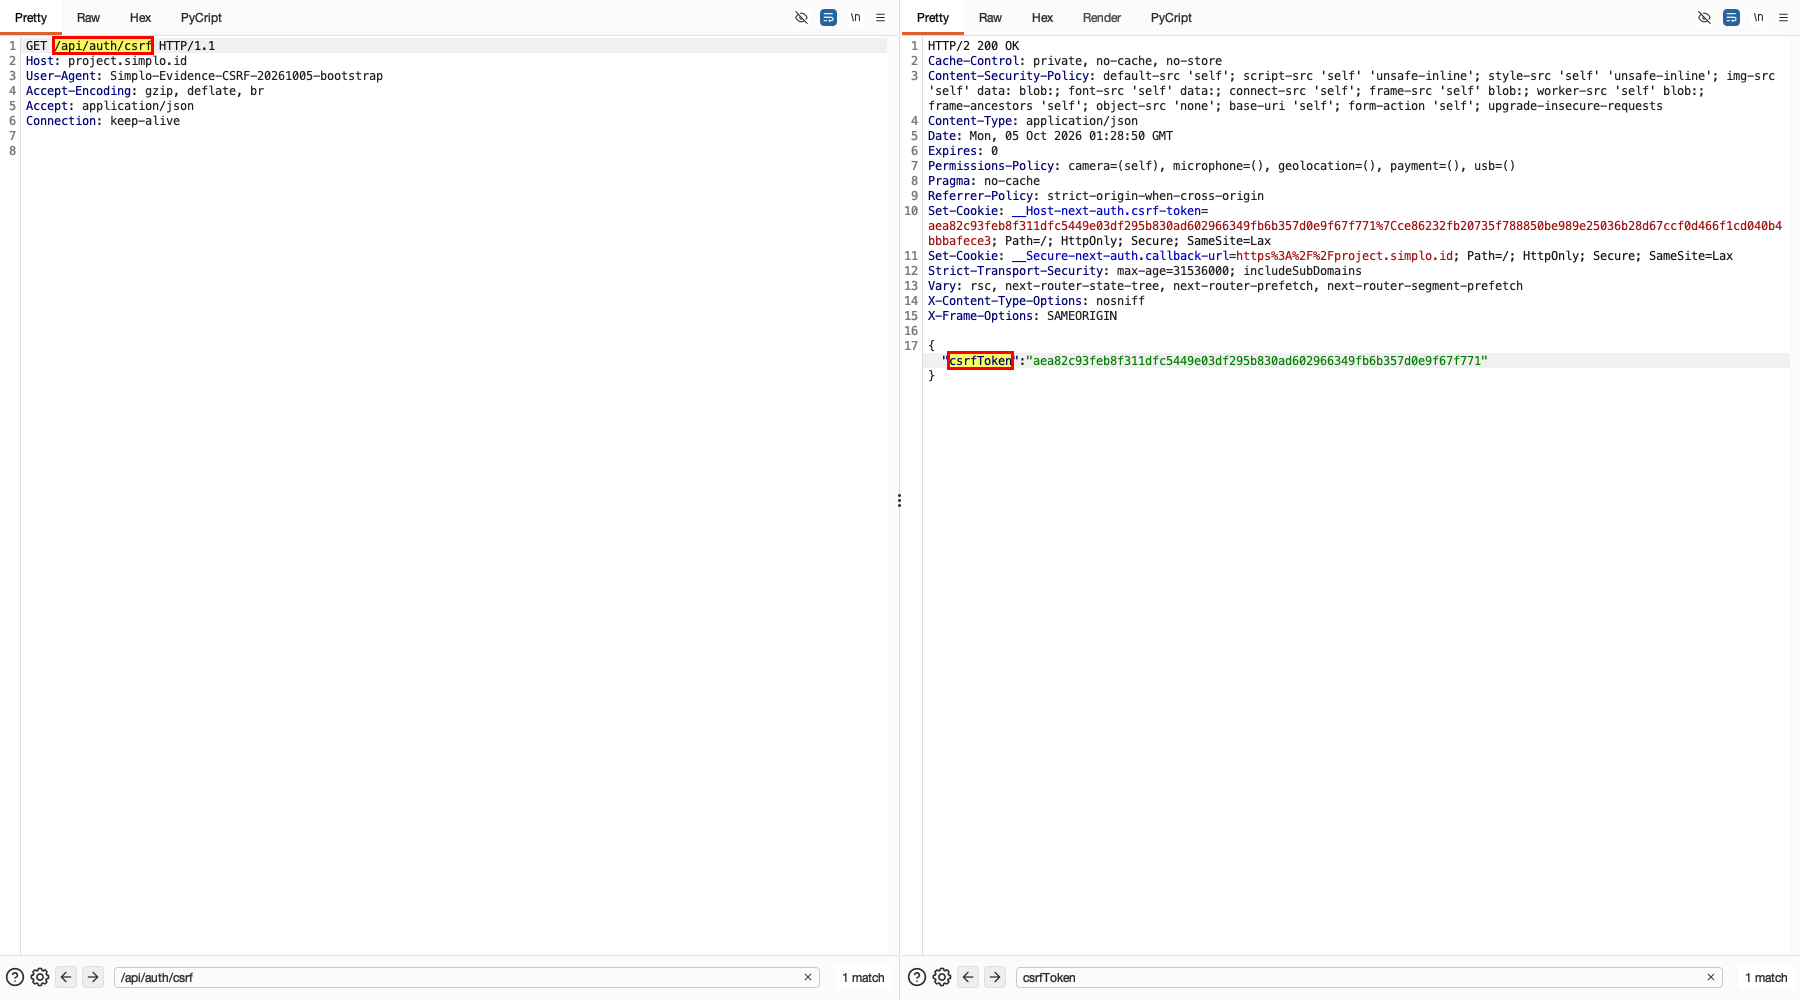Switch response pane to Raw tab
Image resolution: width=1800 pixels, height=1000 pixels.
990,18
